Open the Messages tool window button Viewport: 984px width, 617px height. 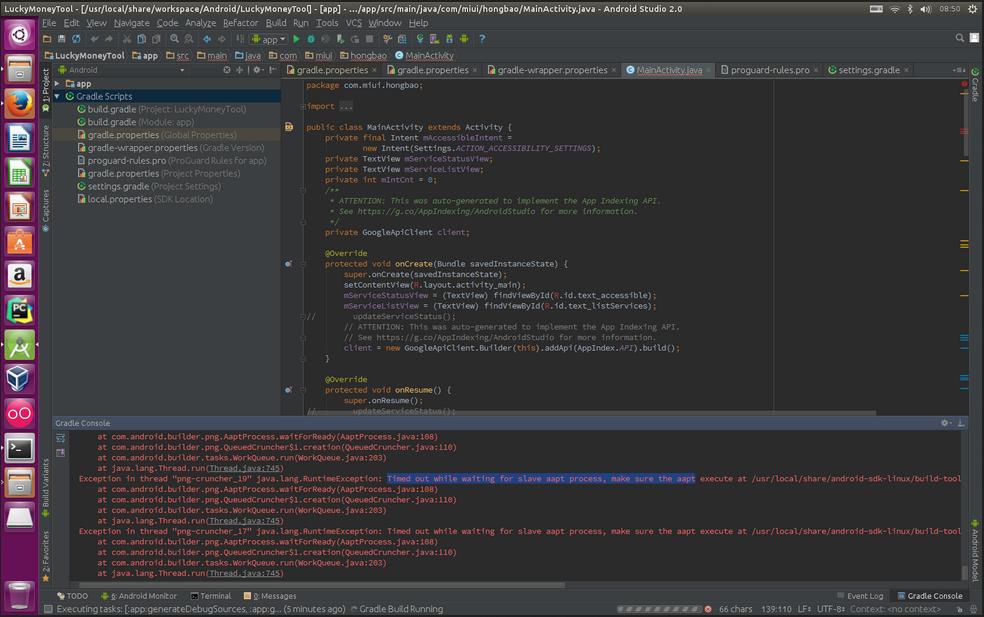point(270,596)
